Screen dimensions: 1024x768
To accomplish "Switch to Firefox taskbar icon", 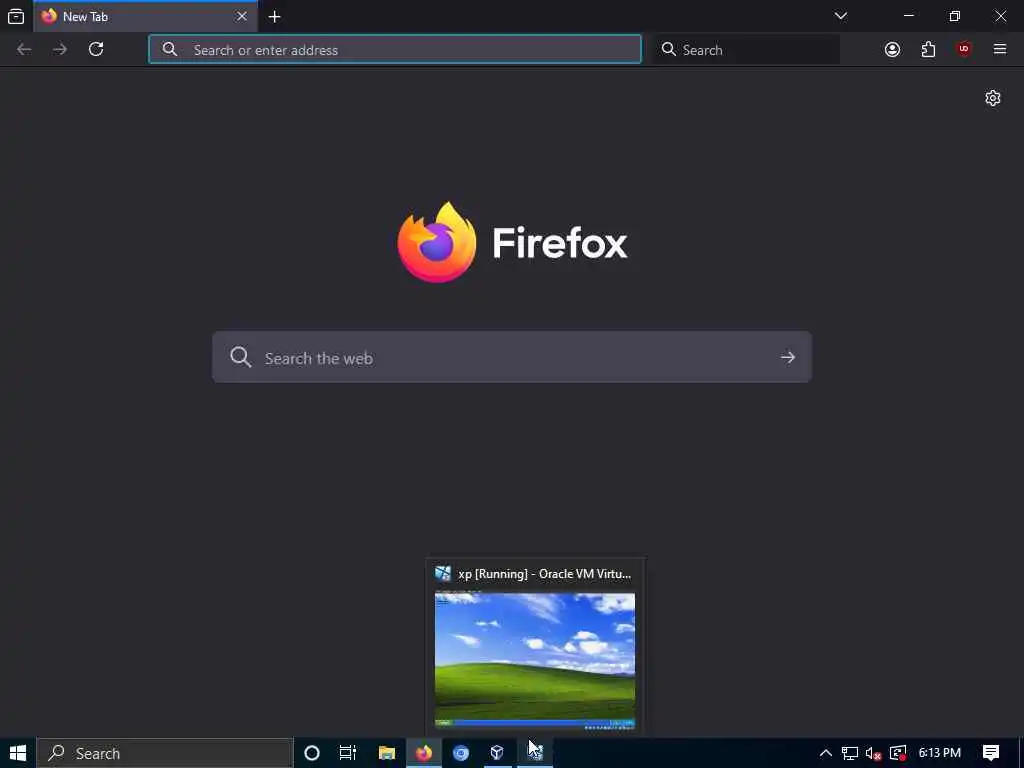I will [x=424, y=753].
